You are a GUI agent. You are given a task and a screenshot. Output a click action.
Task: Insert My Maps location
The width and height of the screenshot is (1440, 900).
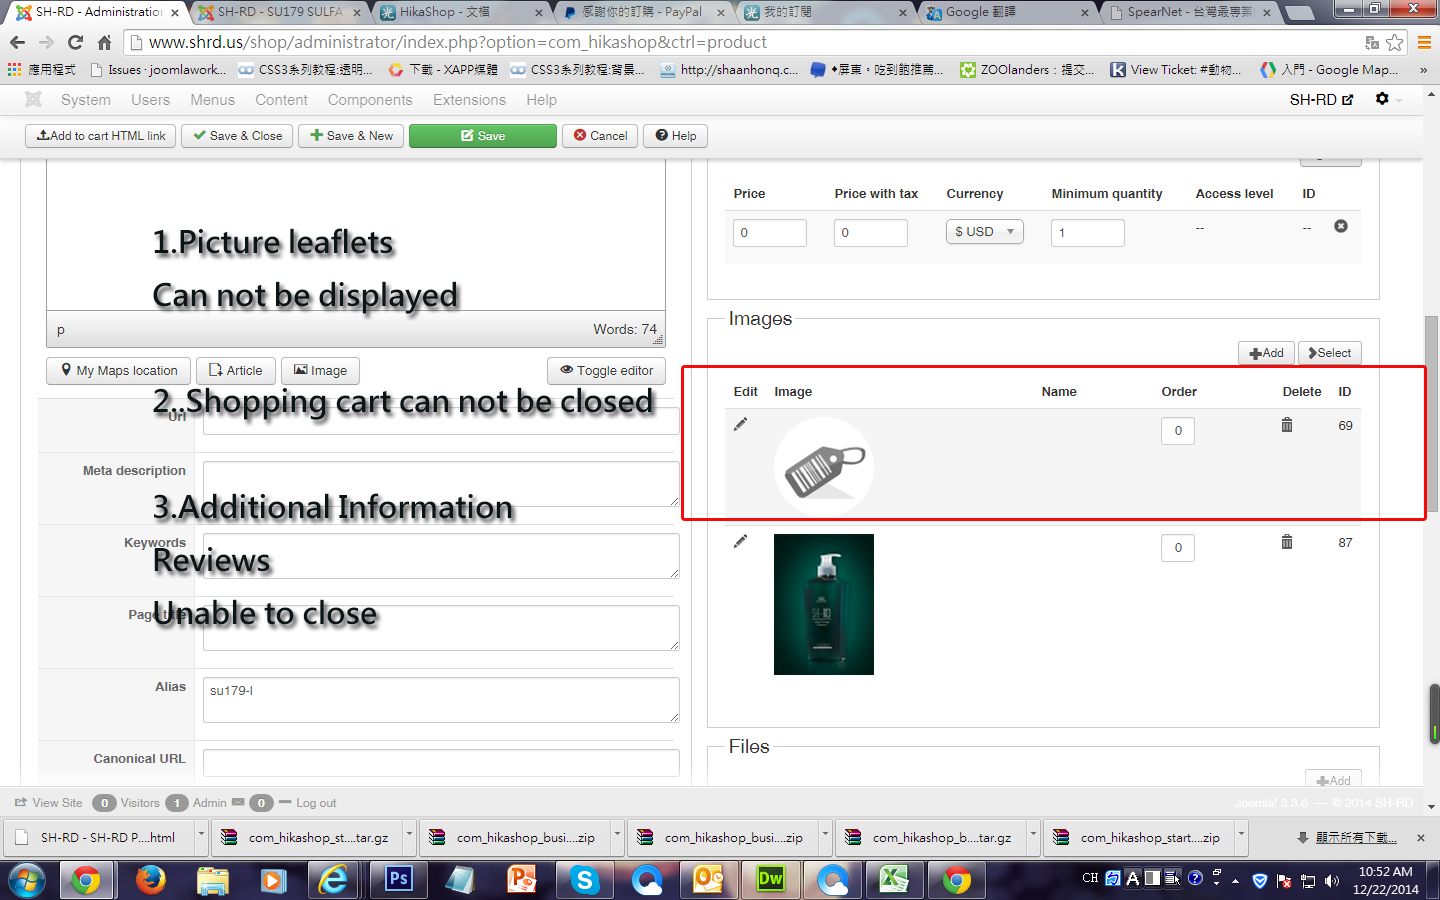click(119, 371)
